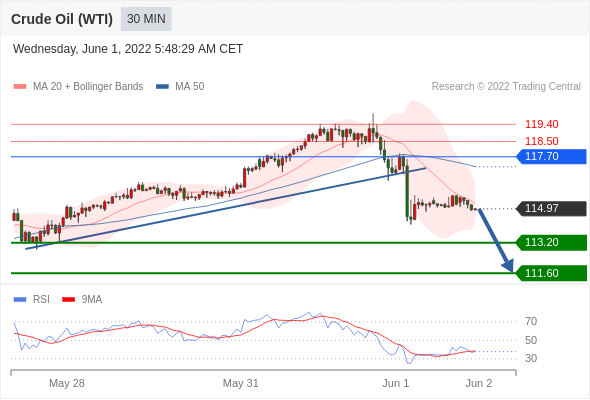Click the RSI legend label
590x400 pixels.
[x=41, y=300]
